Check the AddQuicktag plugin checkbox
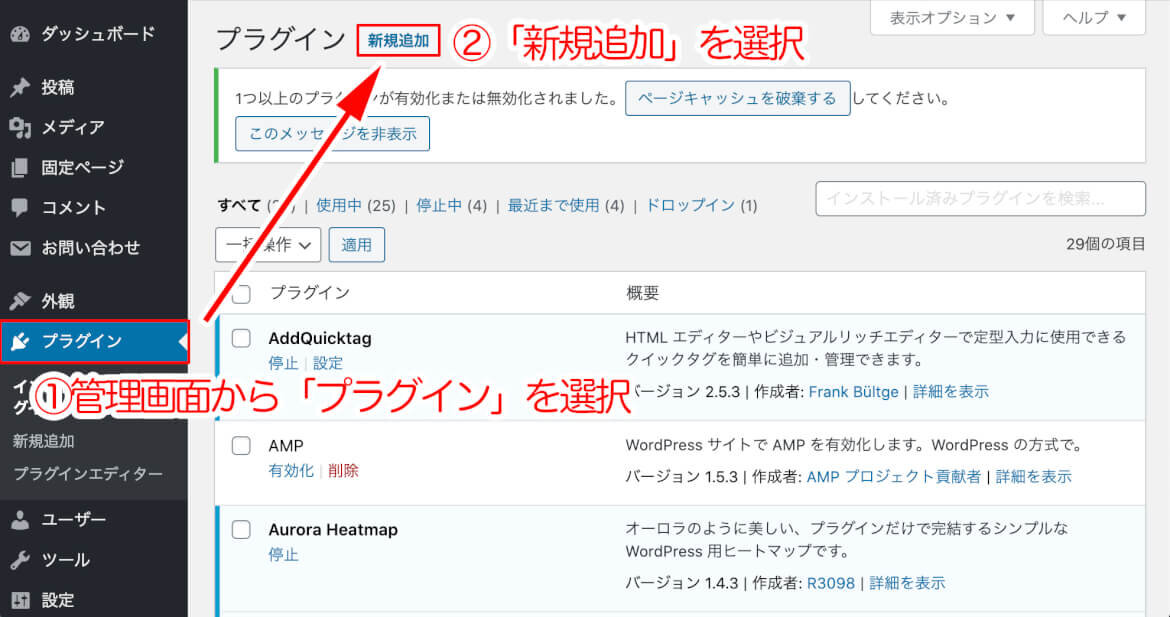The width and height of the screenshot is (1170, 617). (241, 338)
